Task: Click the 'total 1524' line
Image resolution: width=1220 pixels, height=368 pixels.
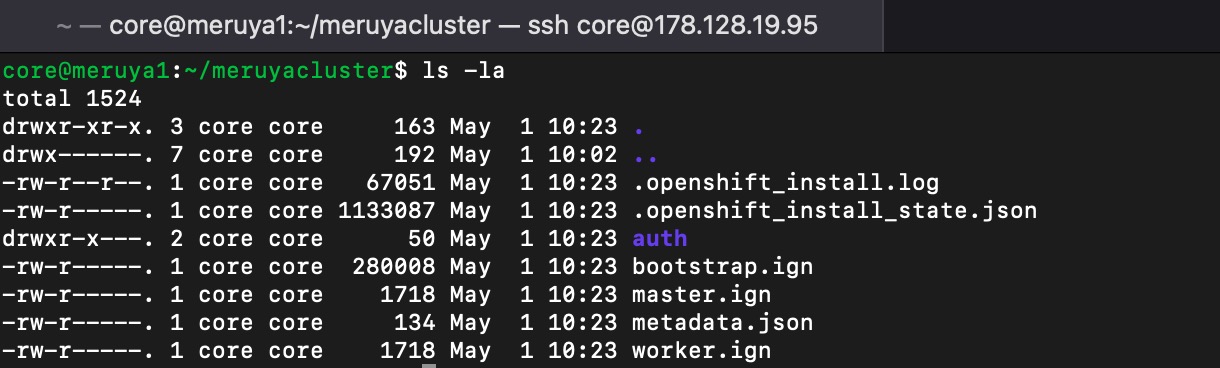Action: tap(72, 99)
